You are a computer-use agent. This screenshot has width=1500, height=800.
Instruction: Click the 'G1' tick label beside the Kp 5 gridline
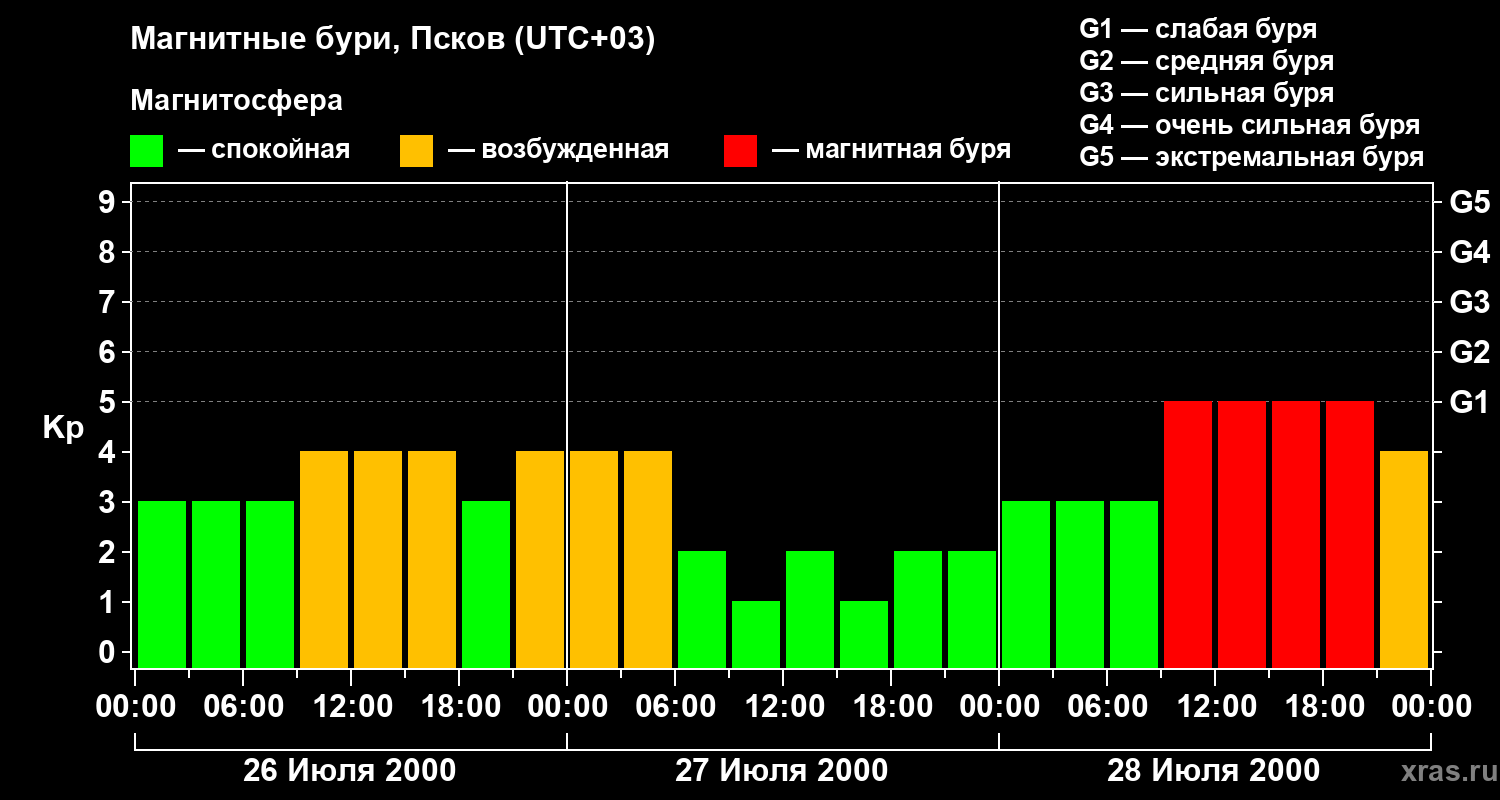[1469, 402]
